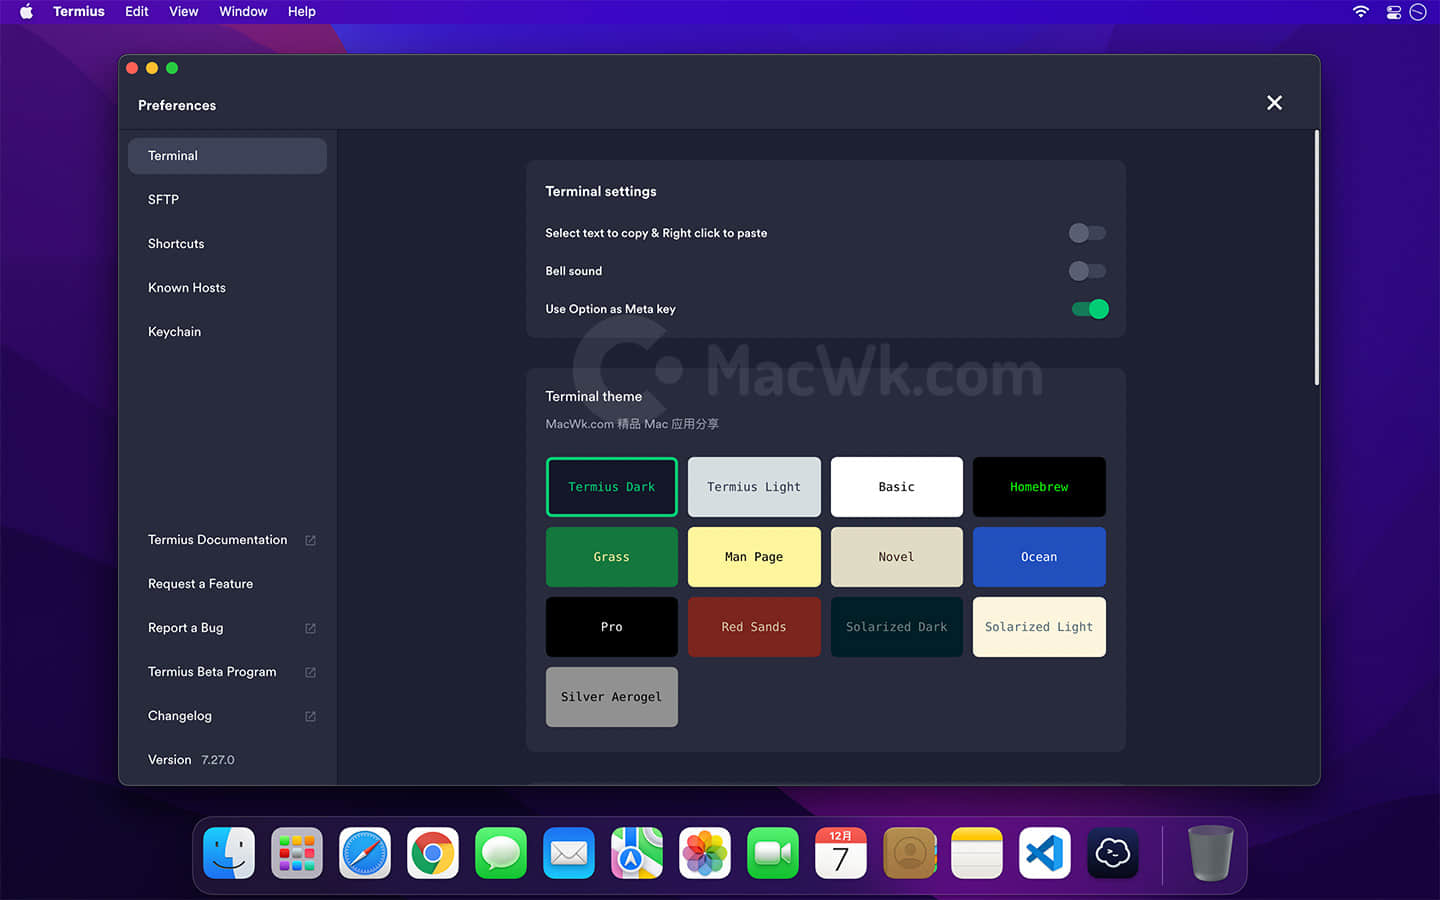The height and width of the screenshot is (900, 1440).
Task: Select the Terminal preferences section
Action: point(227,156)
